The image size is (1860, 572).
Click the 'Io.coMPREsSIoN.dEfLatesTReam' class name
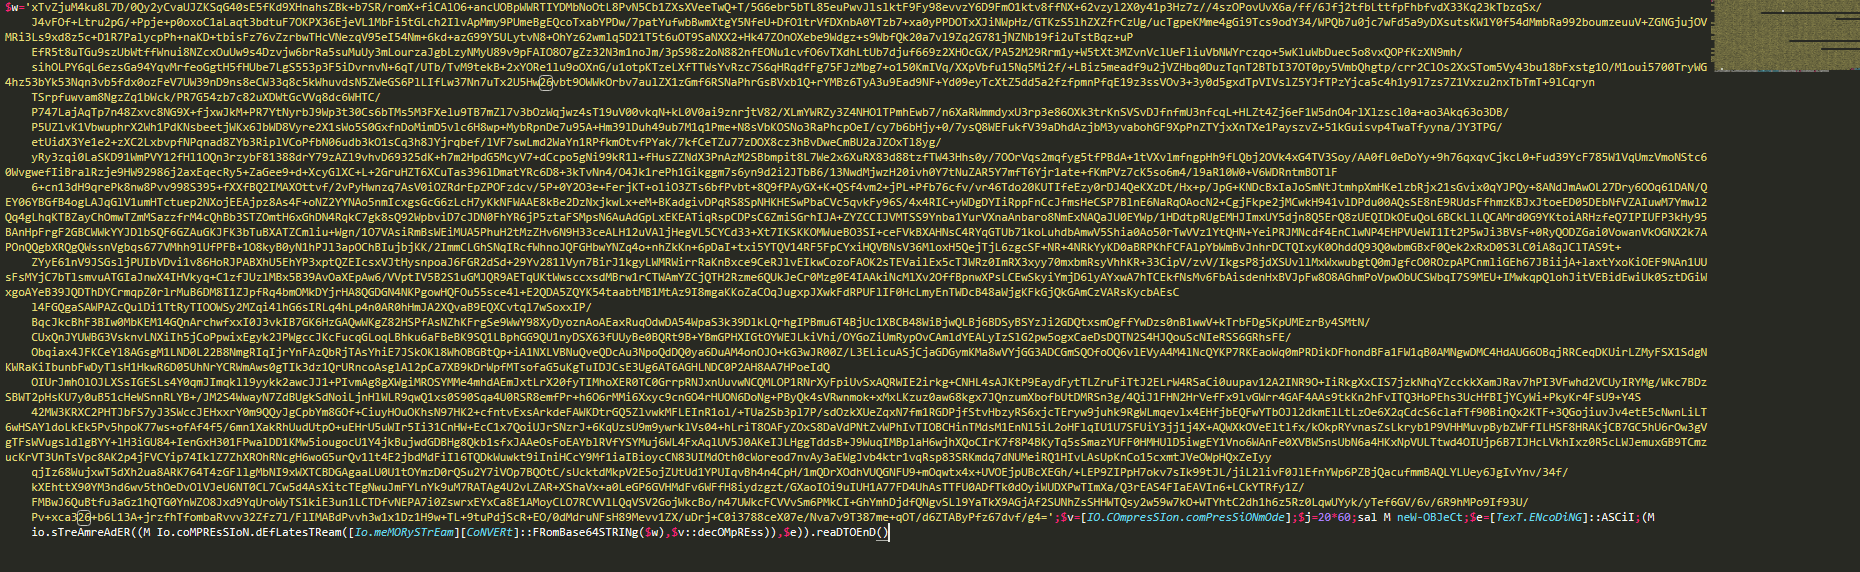[x=249, y=532]
